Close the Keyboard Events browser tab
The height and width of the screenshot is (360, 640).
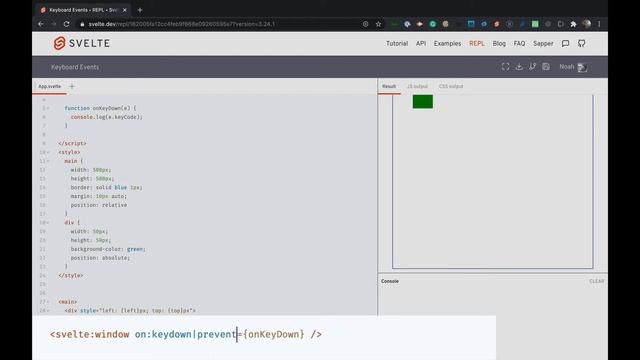click(124, 10)
